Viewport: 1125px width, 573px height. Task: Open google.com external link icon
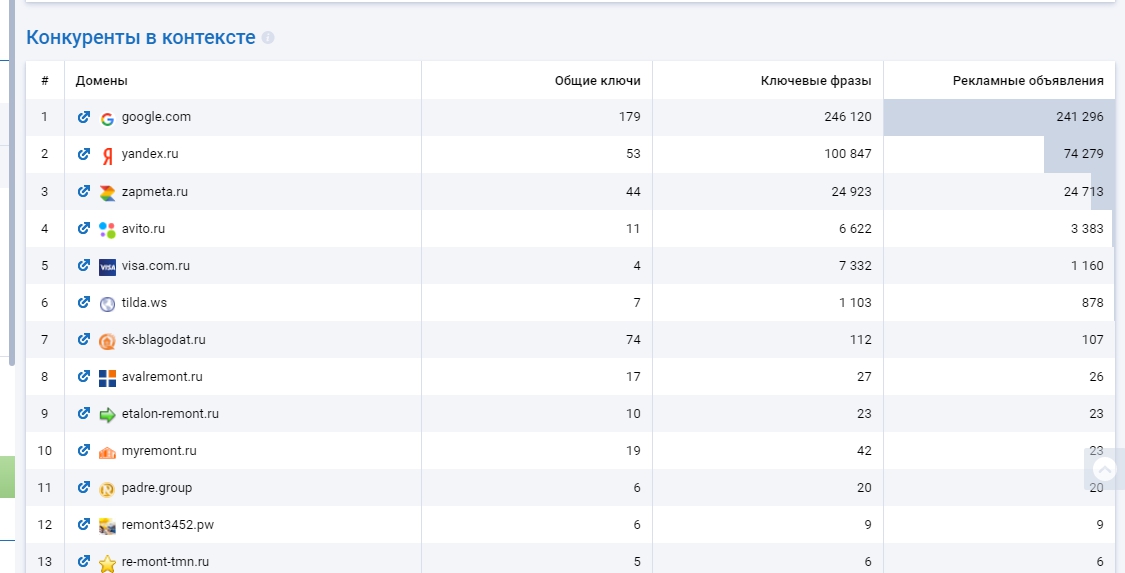pos(84,117)
